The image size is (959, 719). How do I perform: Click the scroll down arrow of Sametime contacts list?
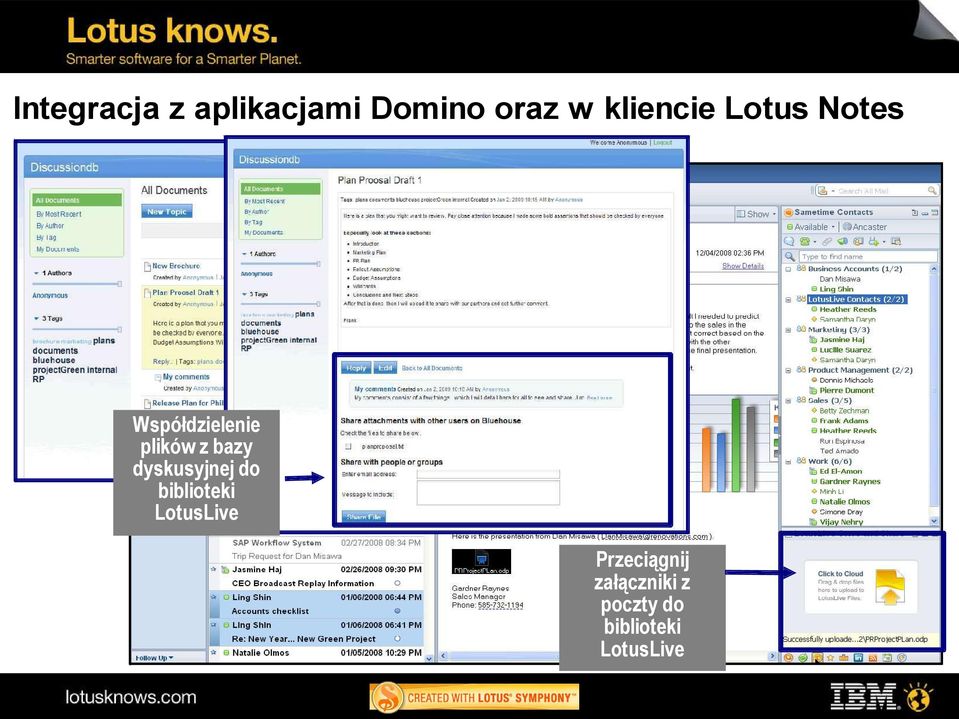934,521
